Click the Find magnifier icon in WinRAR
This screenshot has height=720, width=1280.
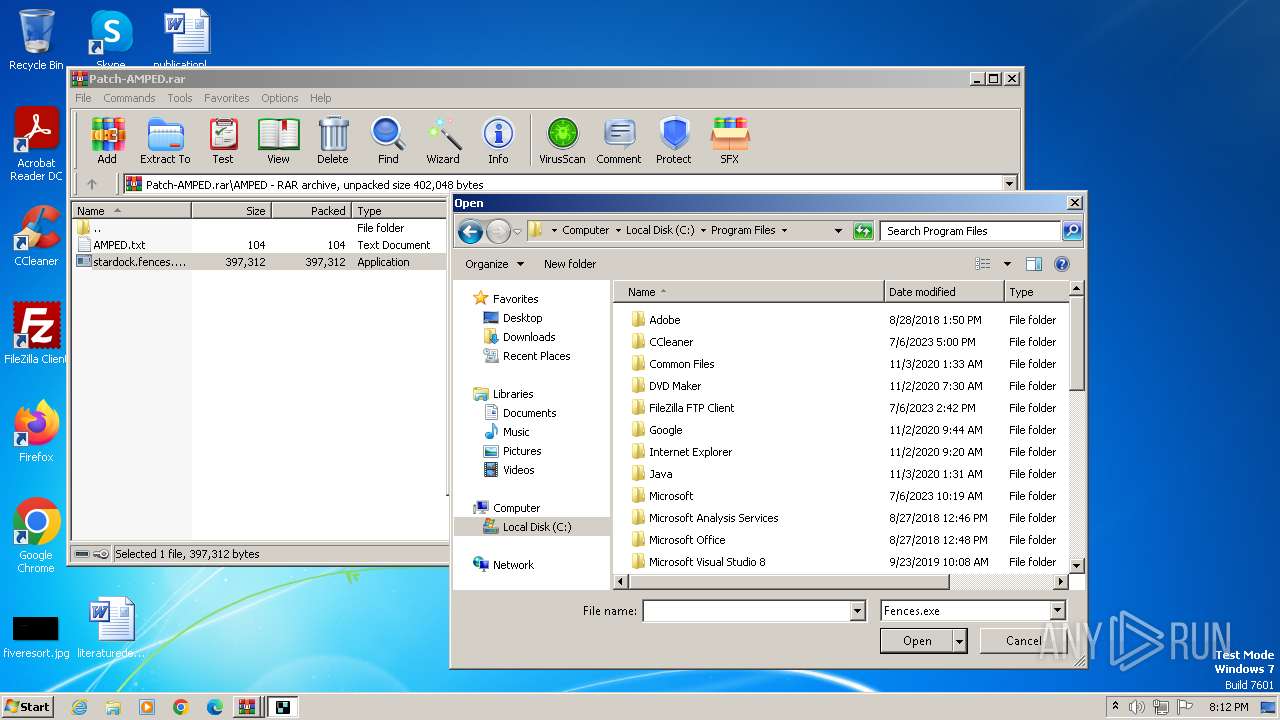[x=388, y=140]
